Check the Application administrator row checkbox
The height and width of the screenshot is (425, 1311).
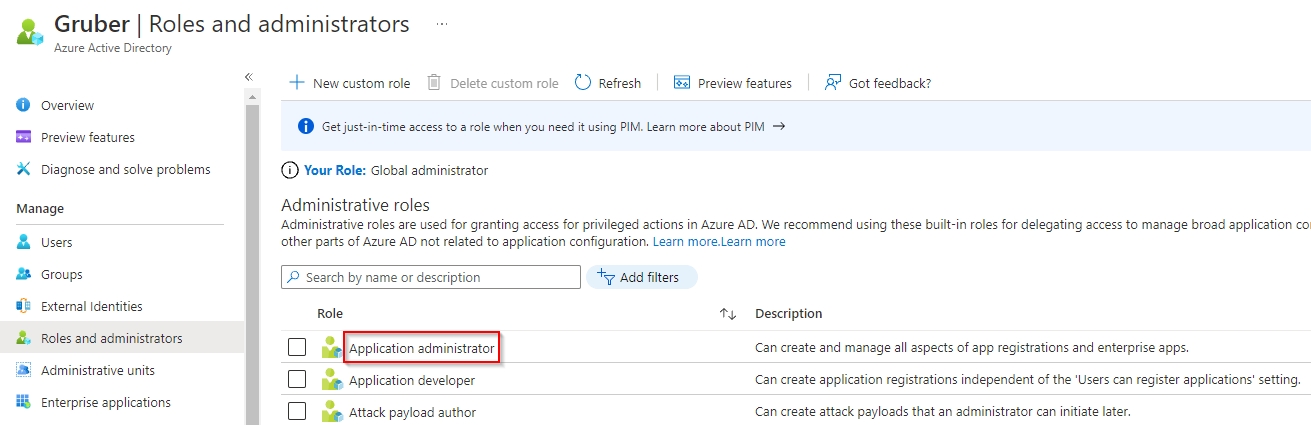[297, 348]
